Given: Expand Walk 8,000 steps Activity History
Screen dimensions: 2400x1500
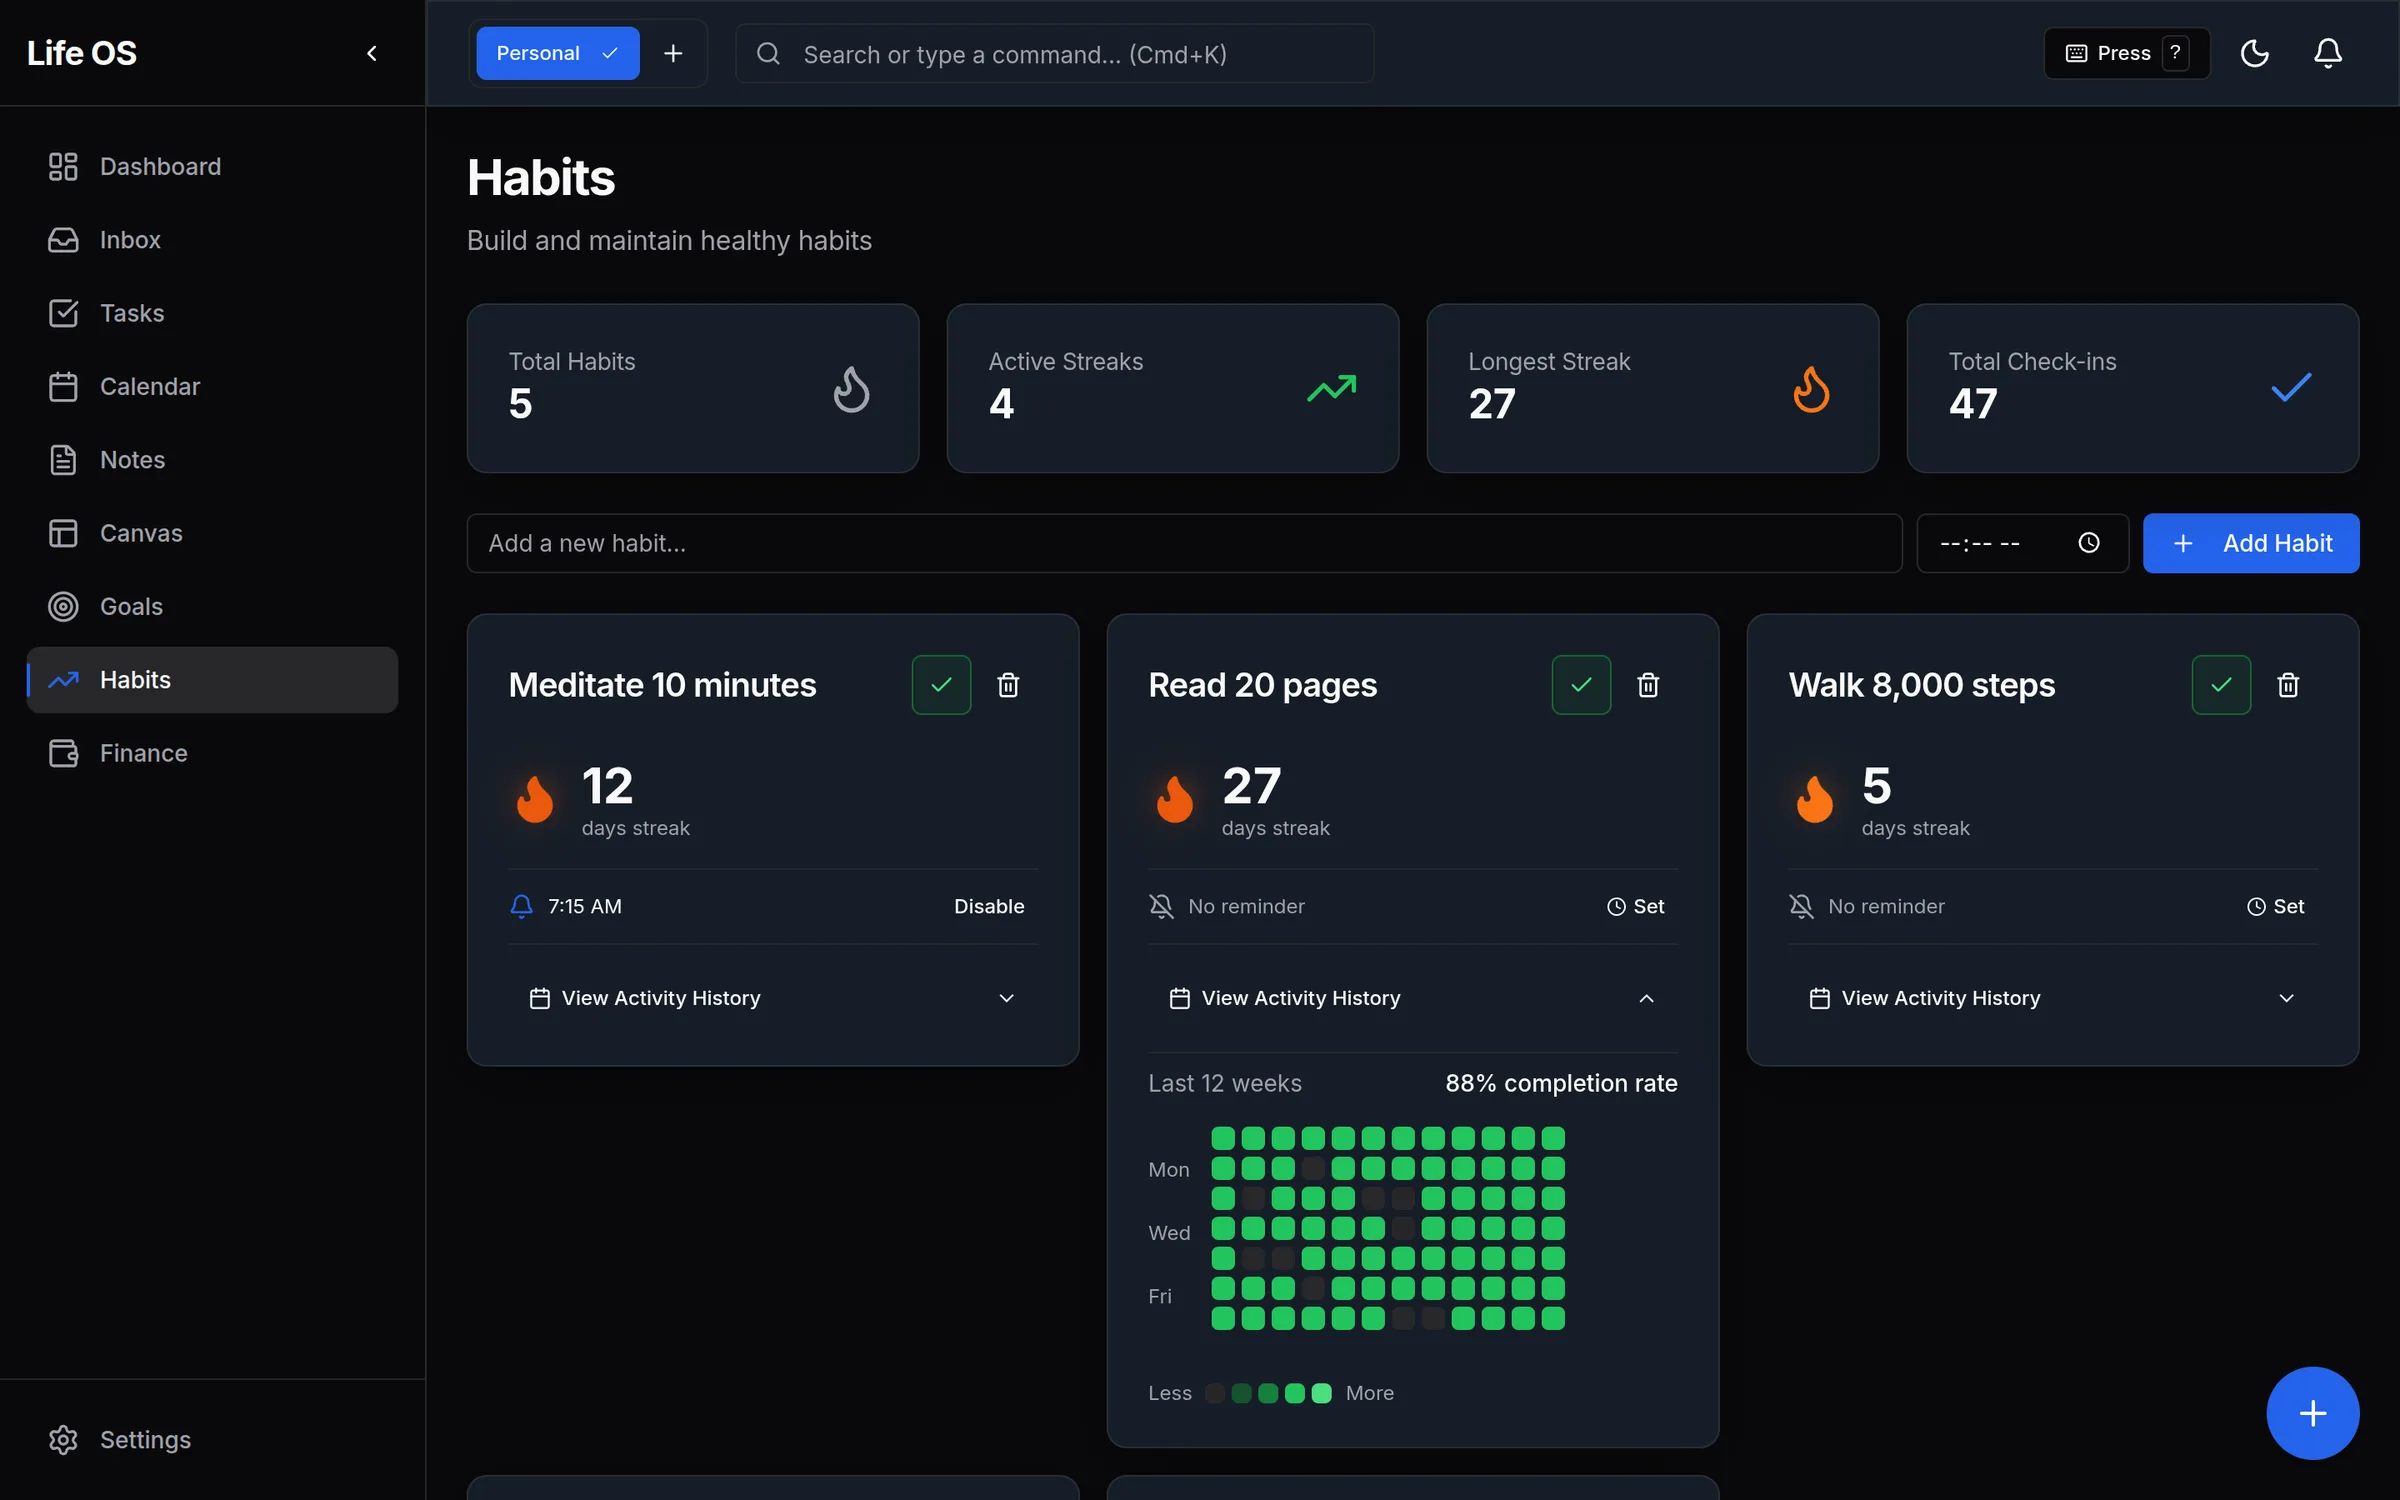Looking at the screenshot, I should [x=2053, y=998].
